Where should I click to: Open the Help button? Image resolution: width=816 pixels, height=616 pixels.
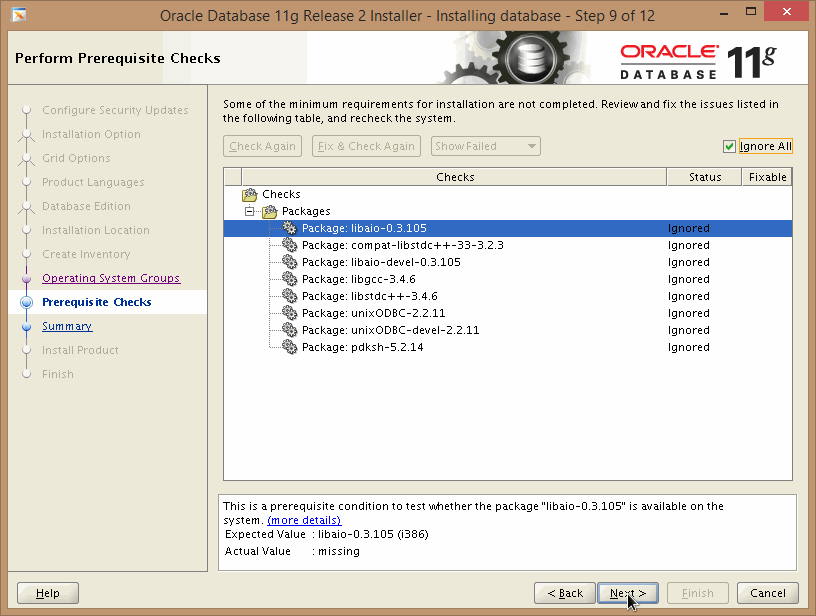click(48, 593)
